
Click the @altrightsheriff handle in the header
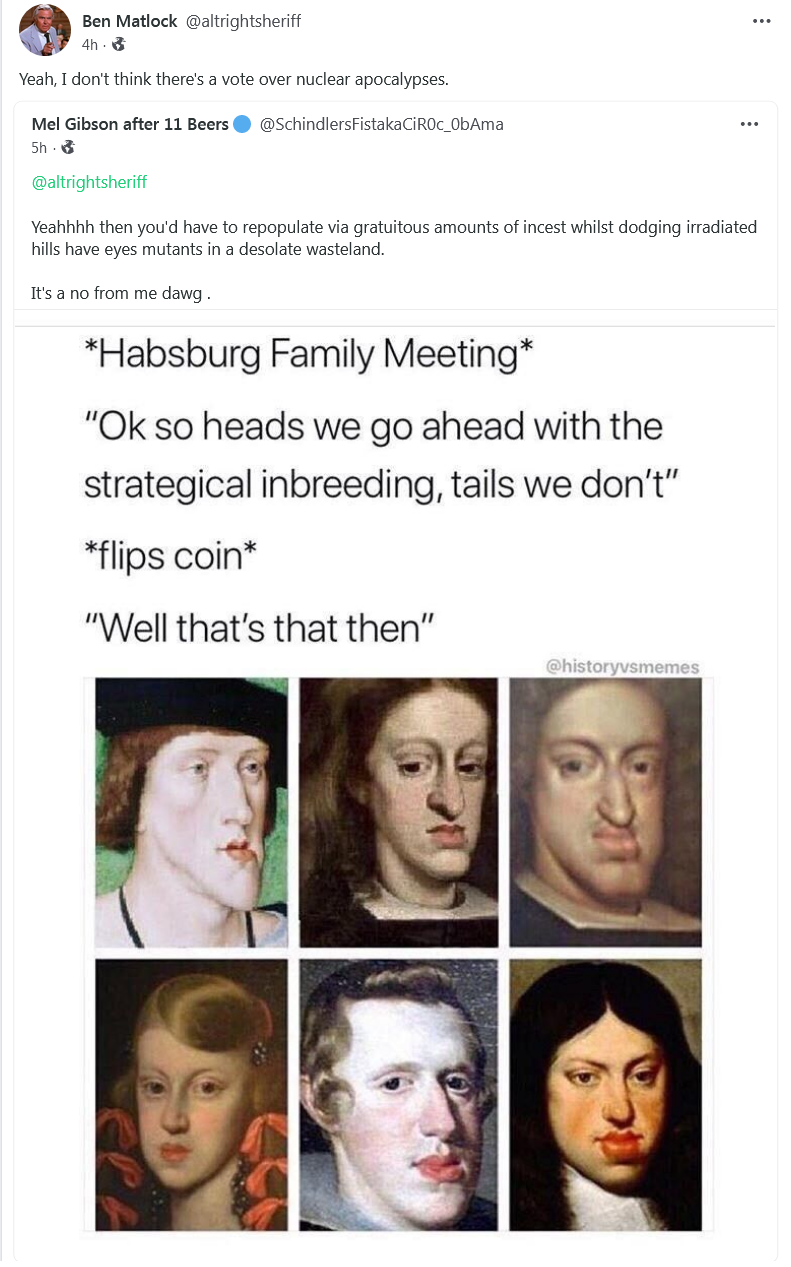(x=244, y=21)
